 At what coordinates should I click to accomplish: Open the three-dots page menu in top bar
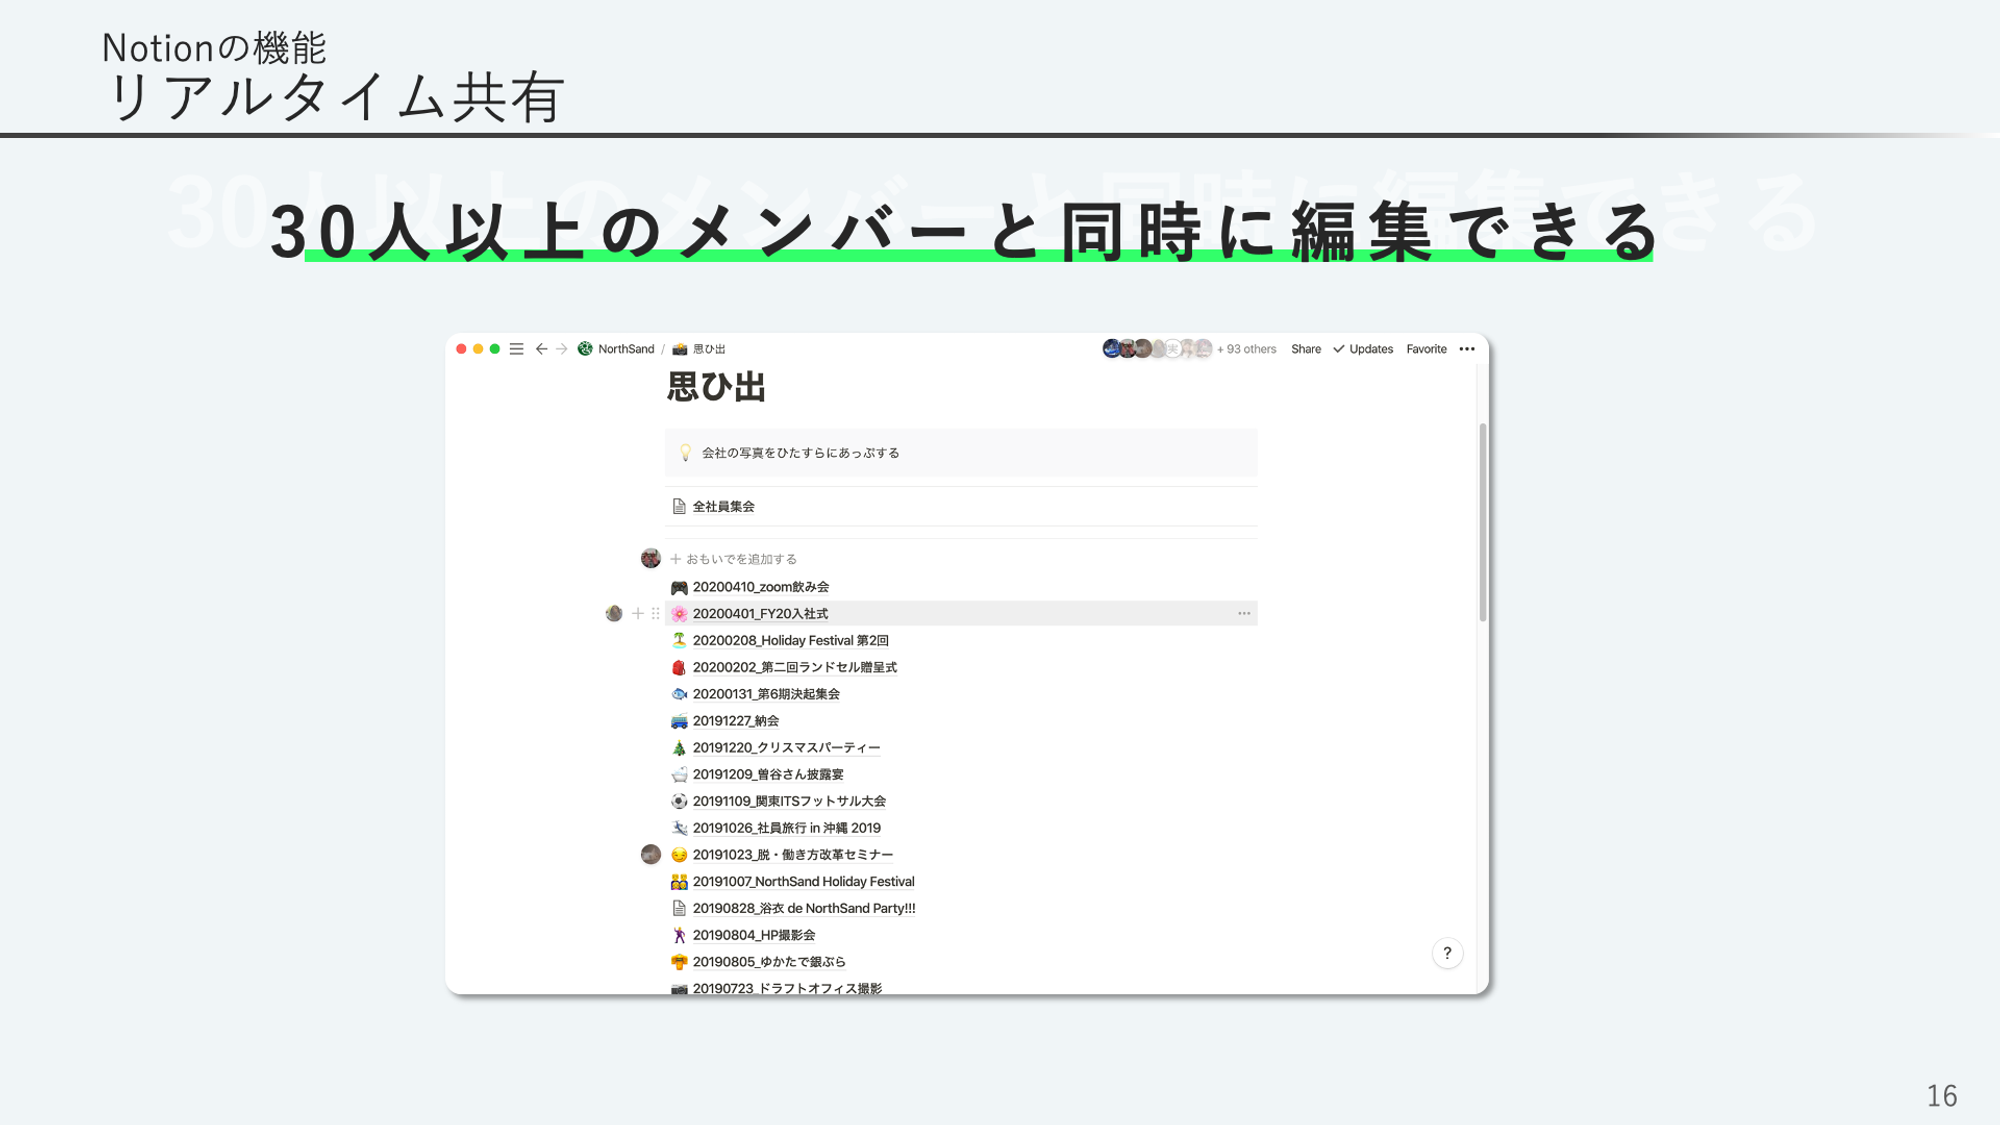(1467, 349)
